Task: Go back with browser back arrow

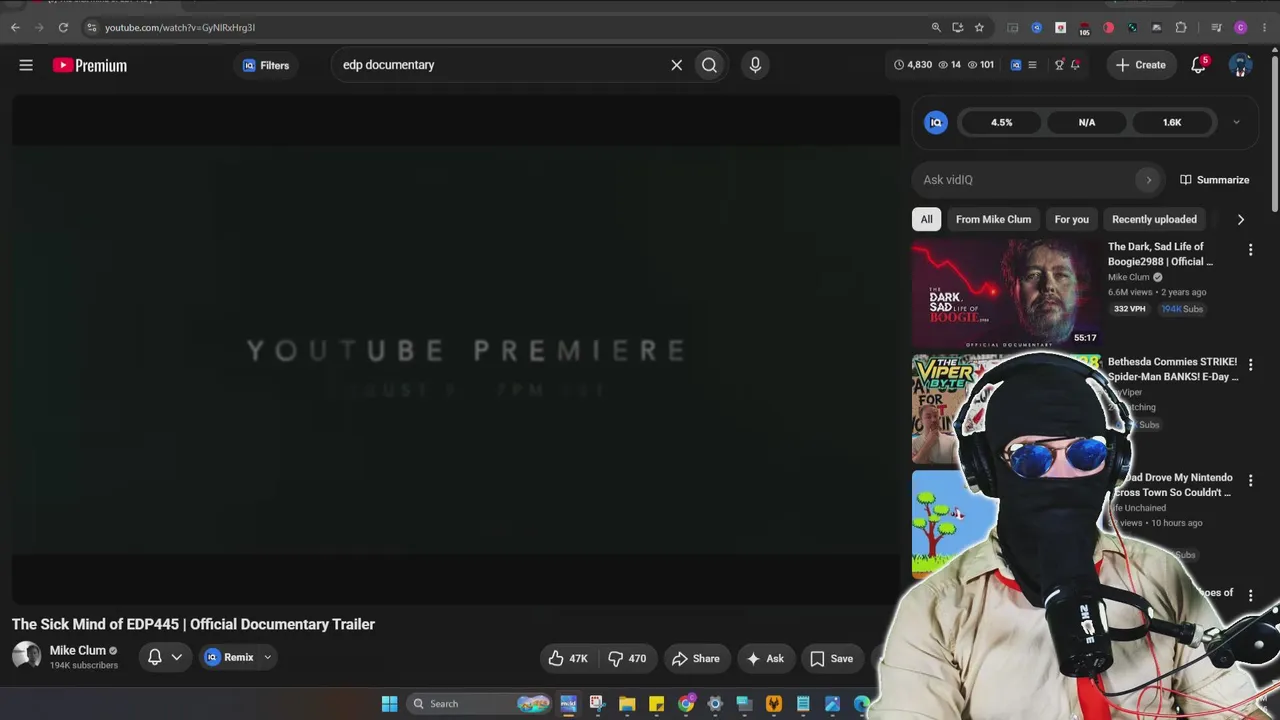Action: point(15,27)
